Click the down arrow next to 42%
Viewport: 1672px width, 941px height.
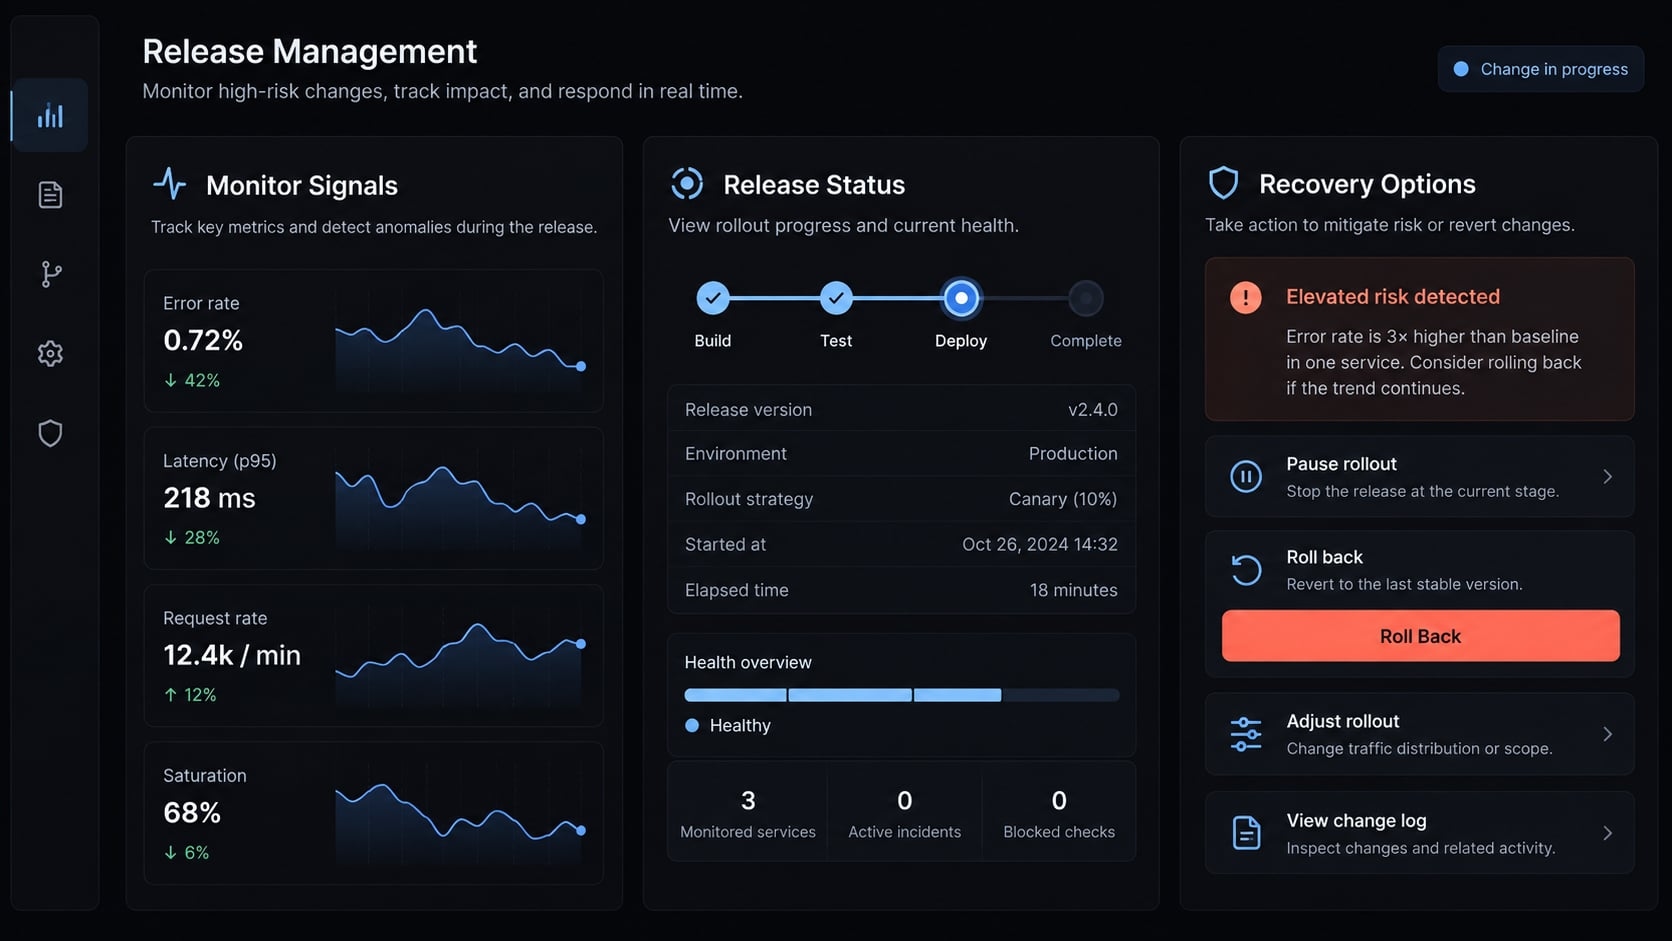[170, 380]
